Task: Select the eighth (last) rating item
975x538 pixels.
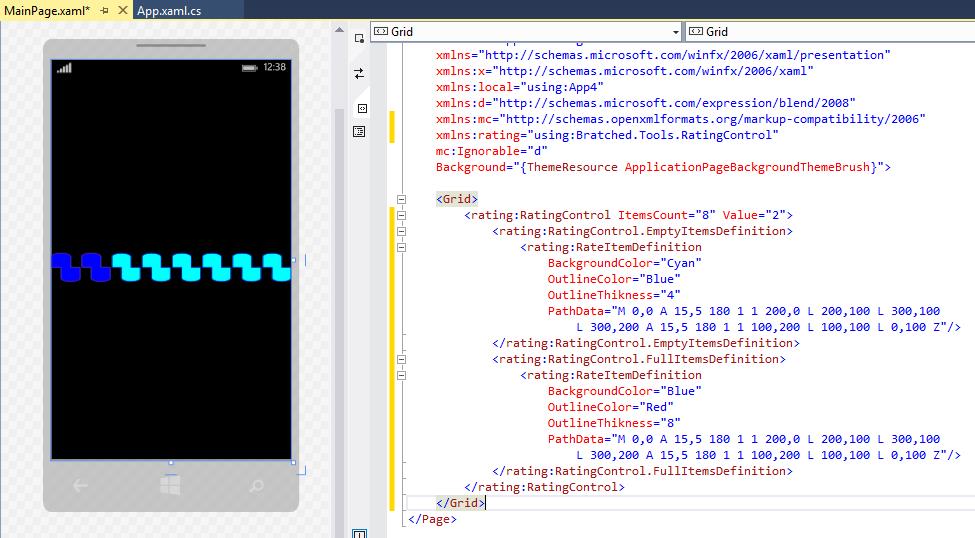Action: coord(277,267)
